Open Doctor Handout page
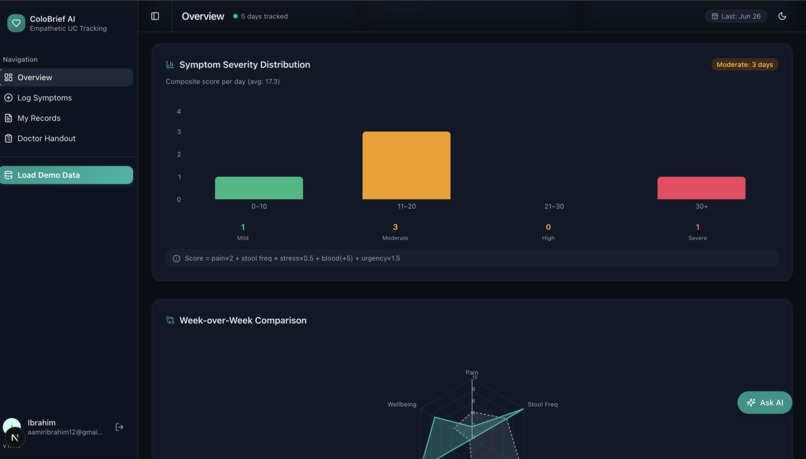806x459 pixels. (x=67, y=138)
